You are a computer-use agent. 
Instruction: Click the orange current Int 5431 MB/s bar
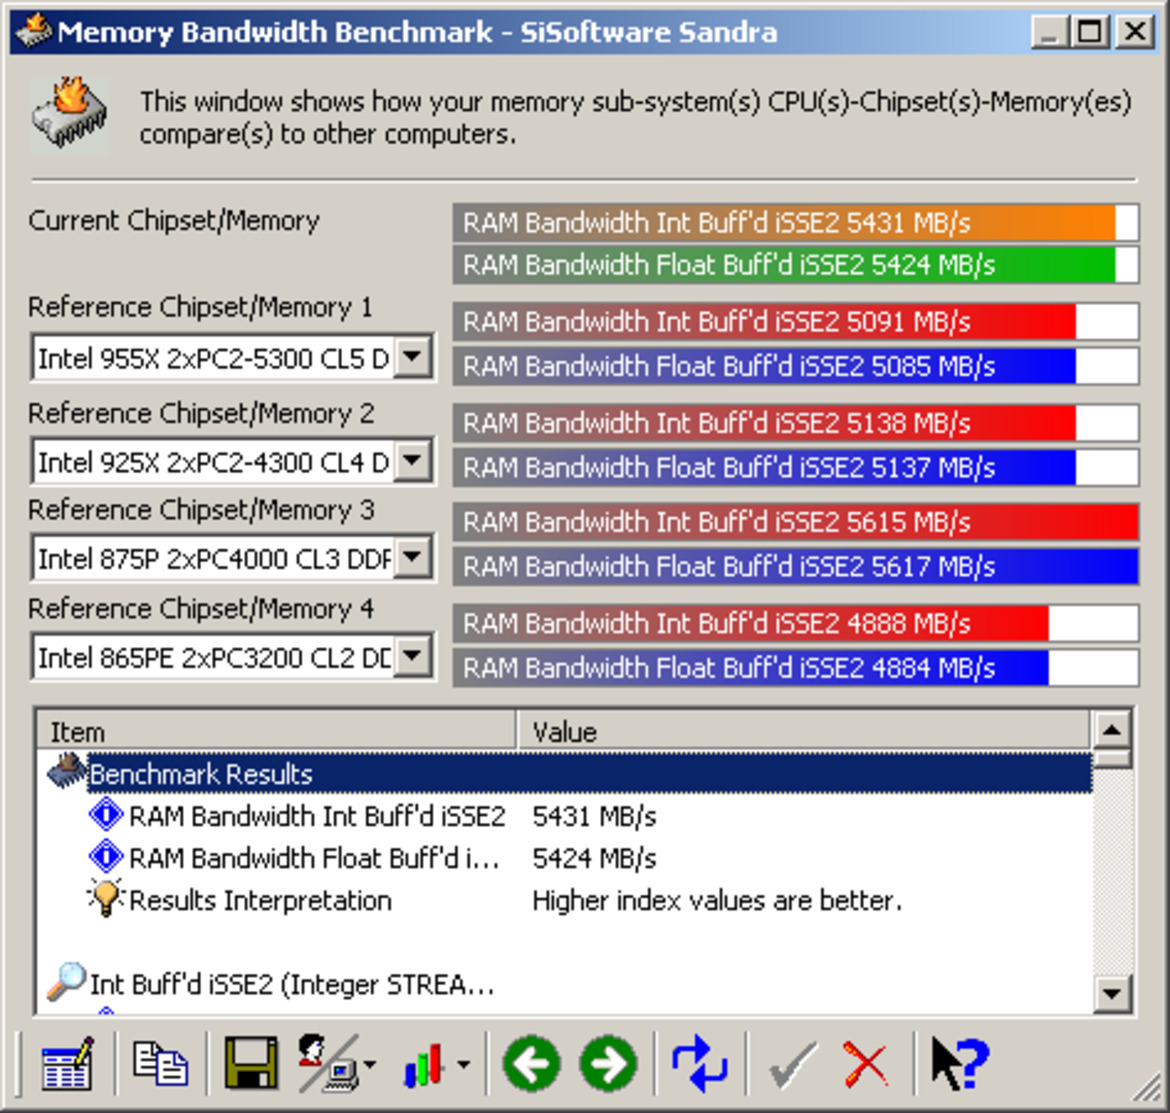pyautogui.click(x=795, y=222)
